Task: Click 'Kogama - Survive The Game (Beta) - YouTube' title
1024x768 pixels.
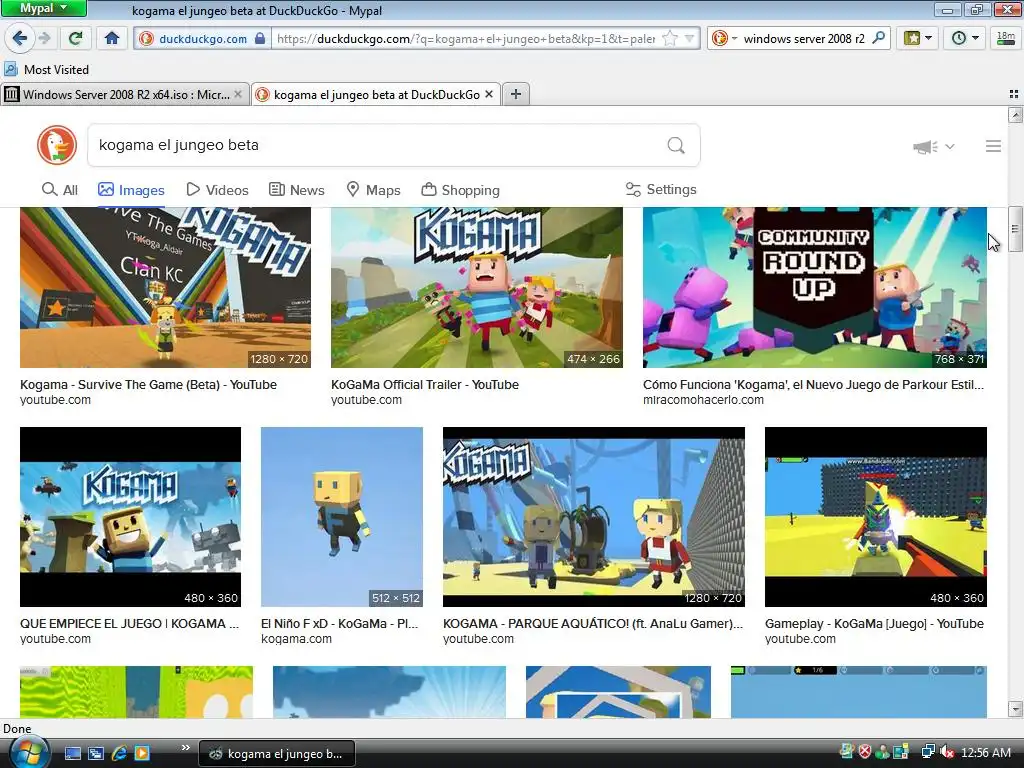Action: pyautogui.click(x=148, y=385)
